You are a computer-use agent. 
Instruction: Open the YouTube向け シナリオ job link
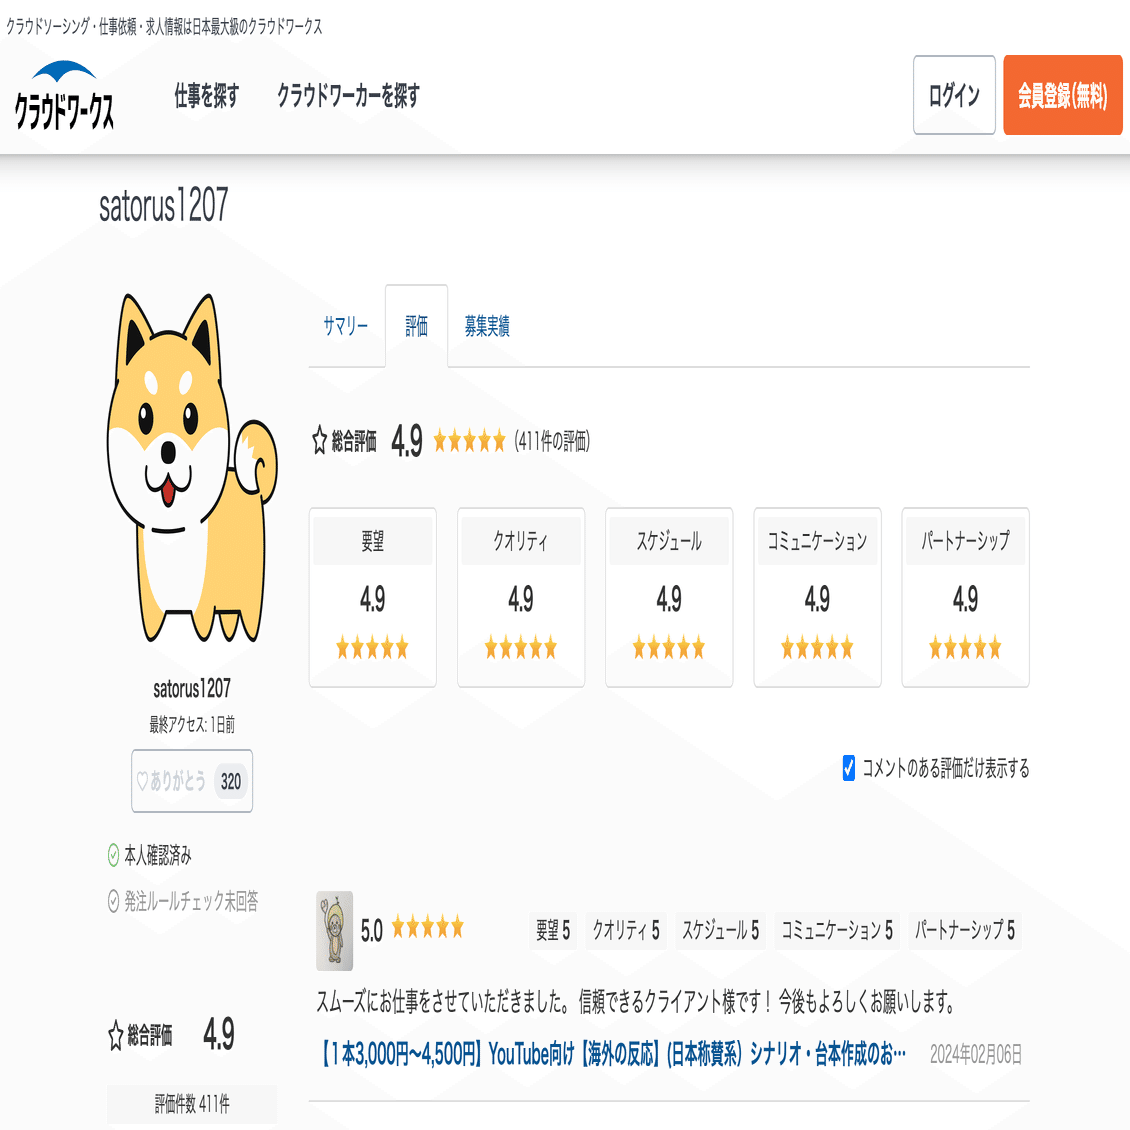coord(611,1054)
